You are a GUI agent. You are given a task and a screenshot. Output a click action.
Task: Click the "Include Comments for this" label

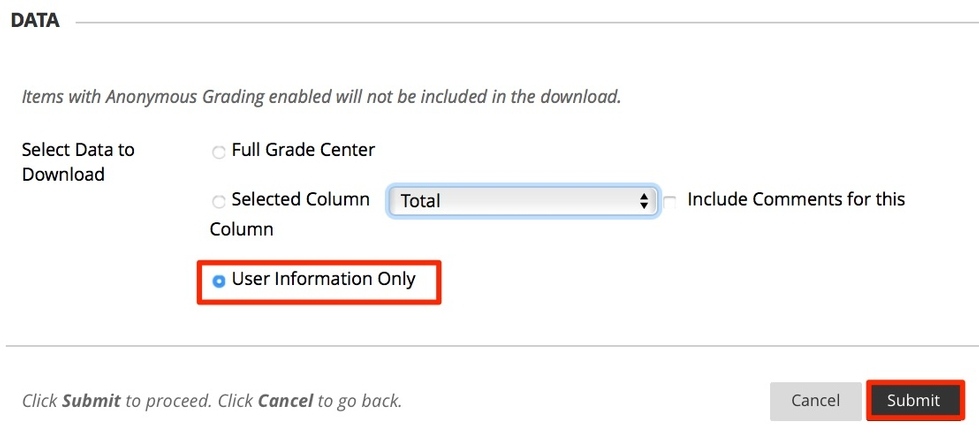[x=796, y=199]
